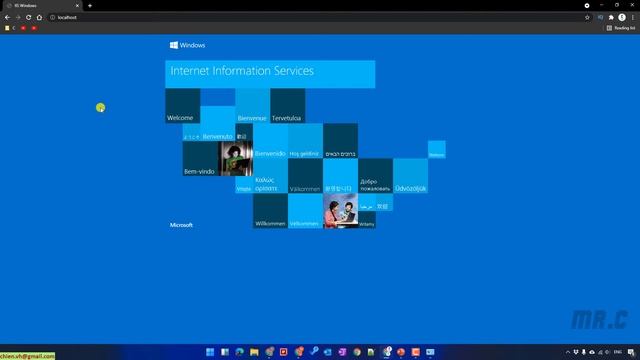Viewport: 640px width, 360px height.
Task: Click the cloud icon in system tray
Action: click(592, 352)
